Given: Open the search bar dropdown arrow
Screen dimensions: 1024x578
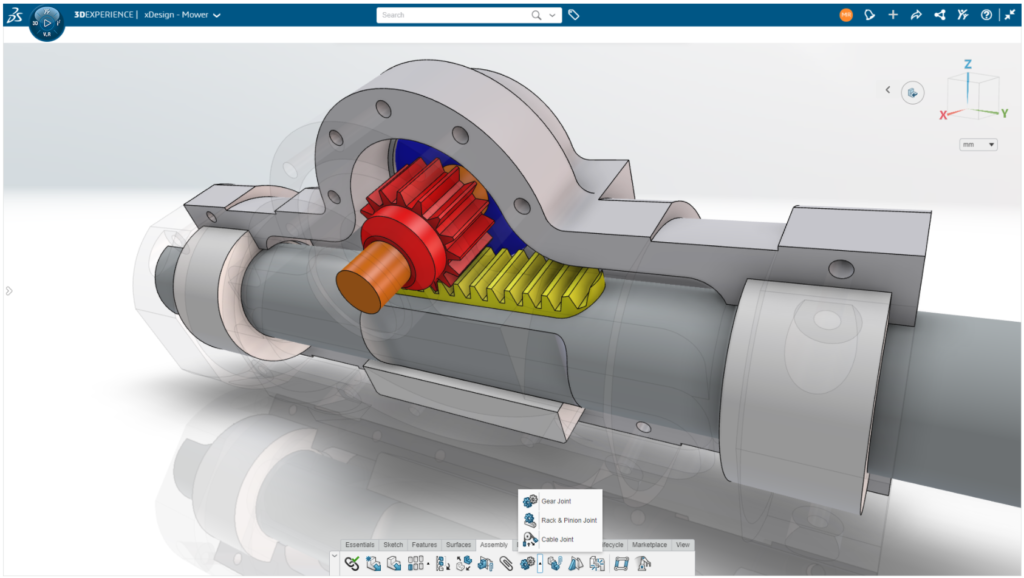Looking at the screenshot, I should (x=552, y=15).
